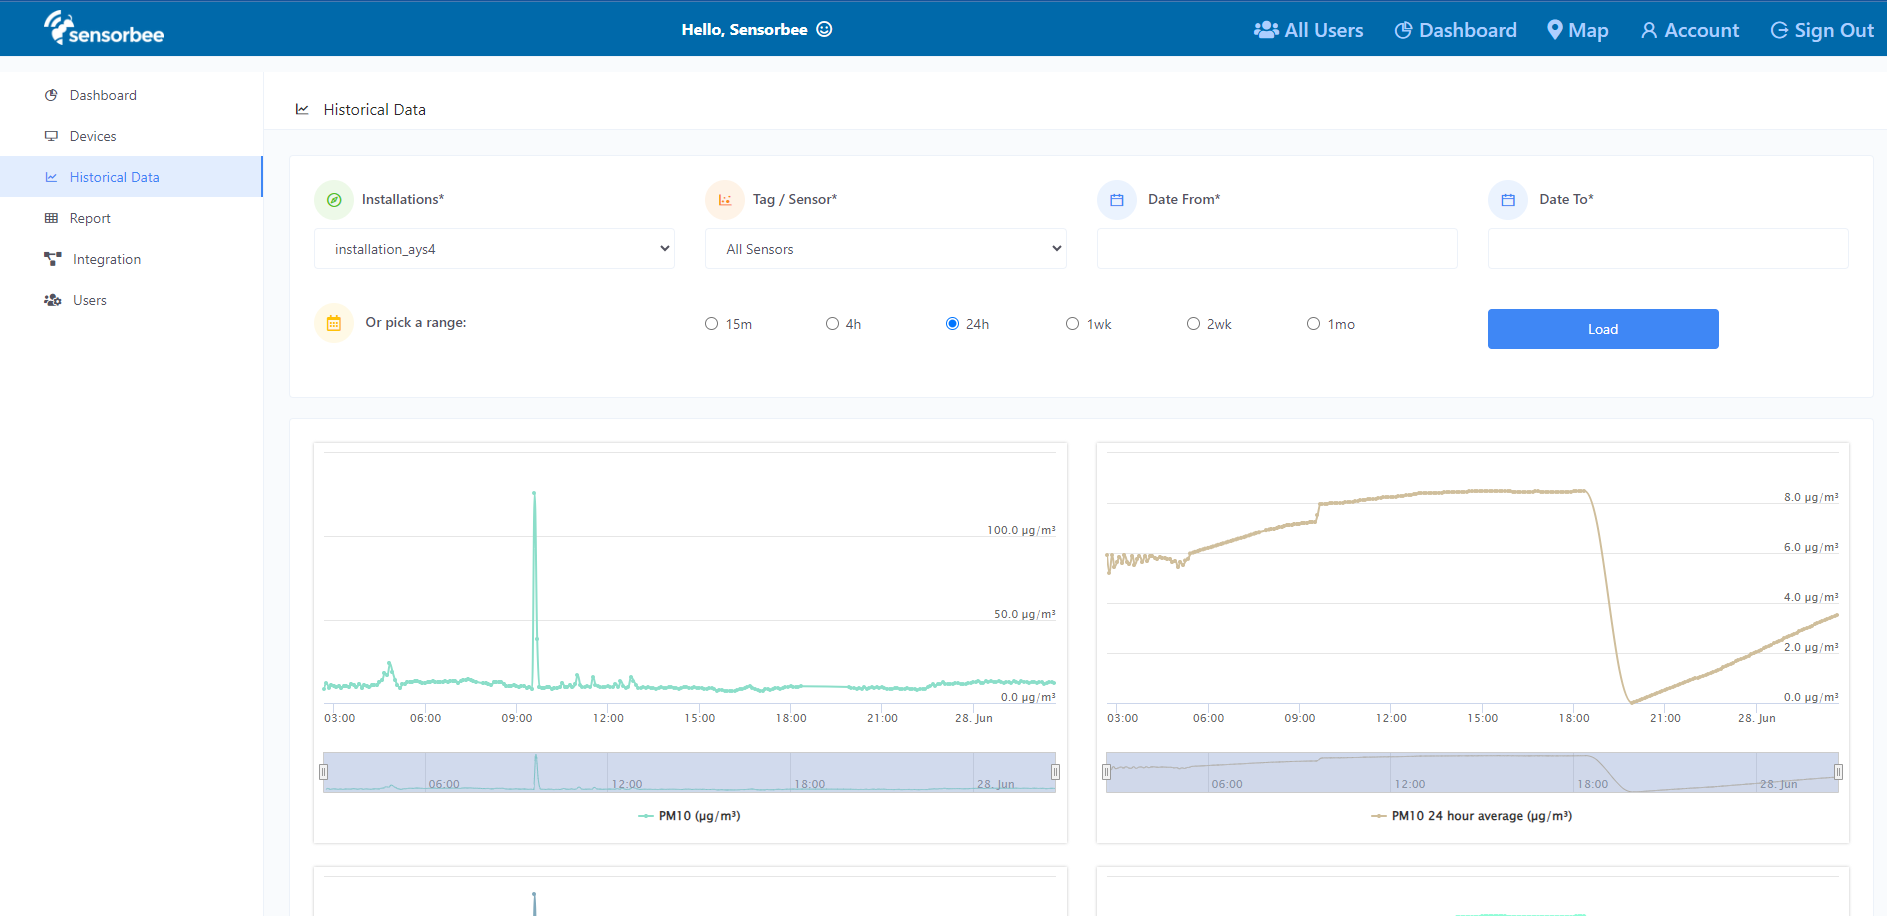
Task: Click the yellow calendar range icon
Action: click(334, 323)
